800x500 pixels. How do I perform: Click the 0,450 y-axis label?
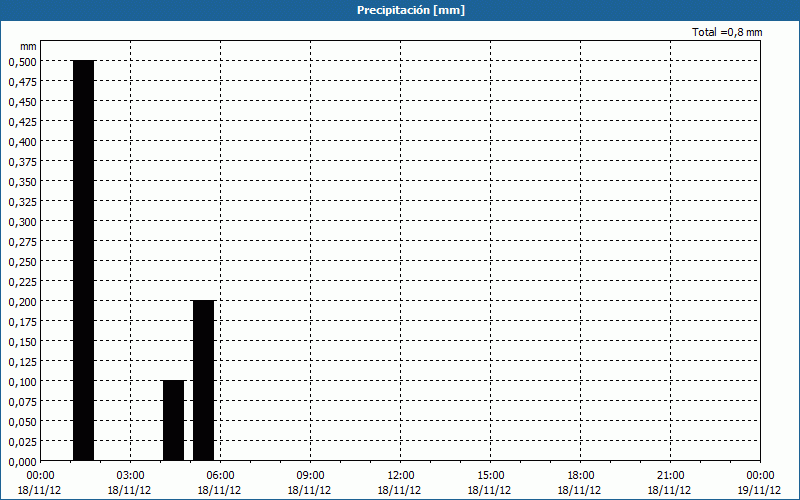click(x=23, y=102)
